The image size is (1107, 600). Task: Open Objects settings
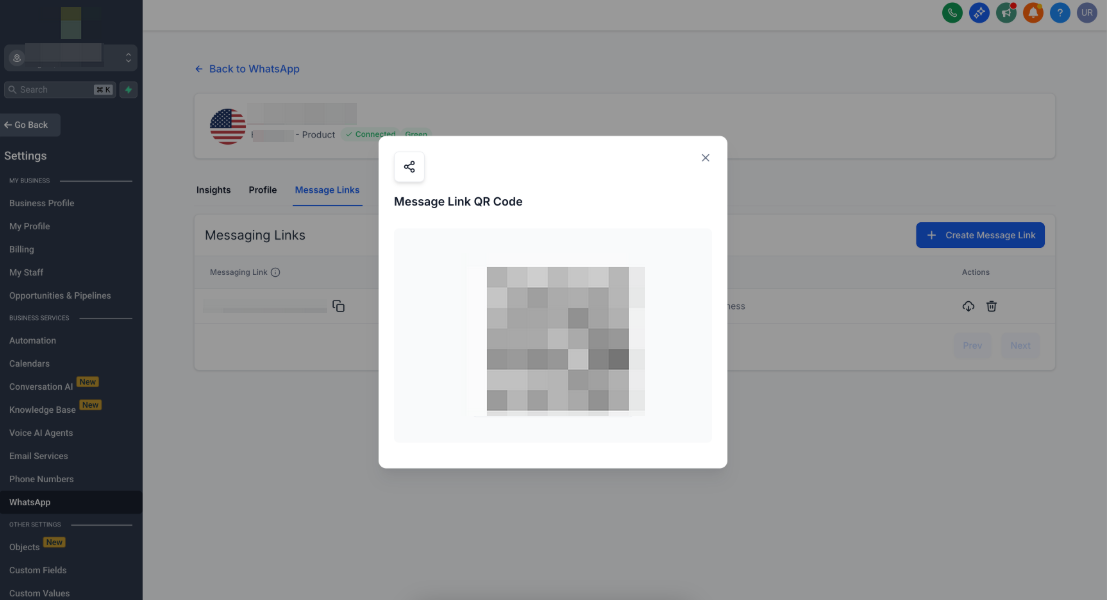(x=24, y=547)
